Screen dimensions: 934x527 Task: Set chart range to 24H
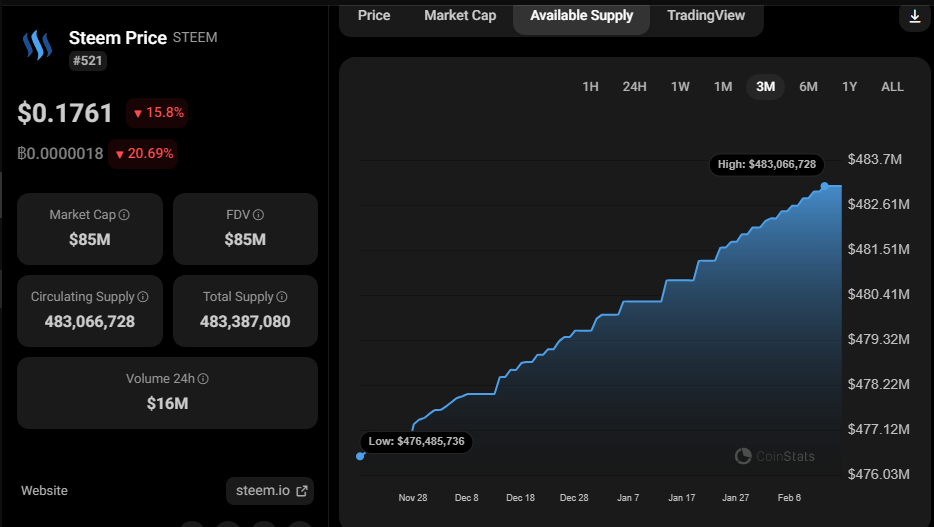(x=634, y=87)
